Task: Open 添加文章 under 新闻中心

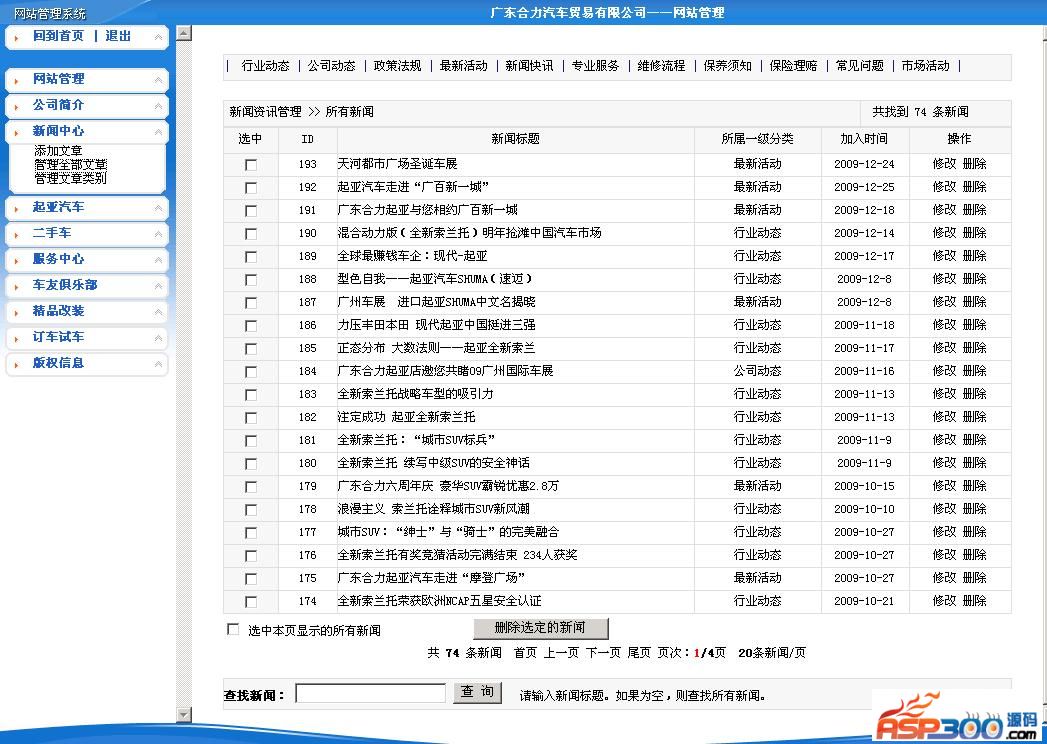Action: coord(58,151)
